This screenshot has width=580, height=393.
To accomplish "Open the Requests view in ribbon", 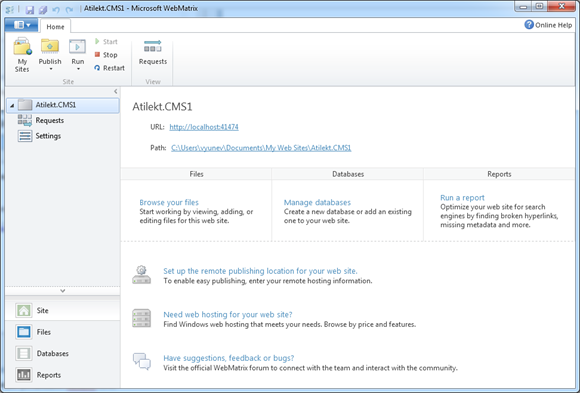I will pyautogui.click(x=153, y=52).
